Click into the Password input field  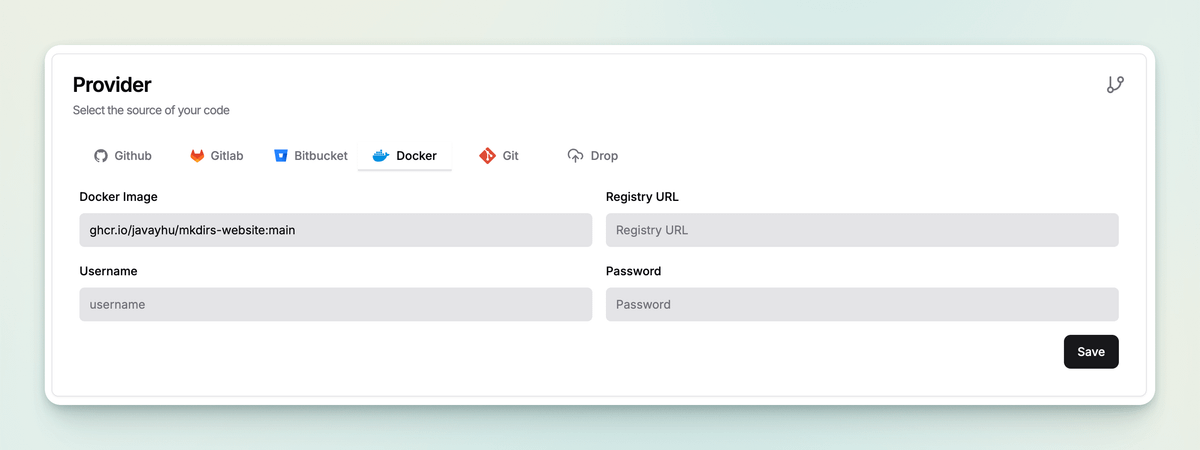click(x=861, y=304)
